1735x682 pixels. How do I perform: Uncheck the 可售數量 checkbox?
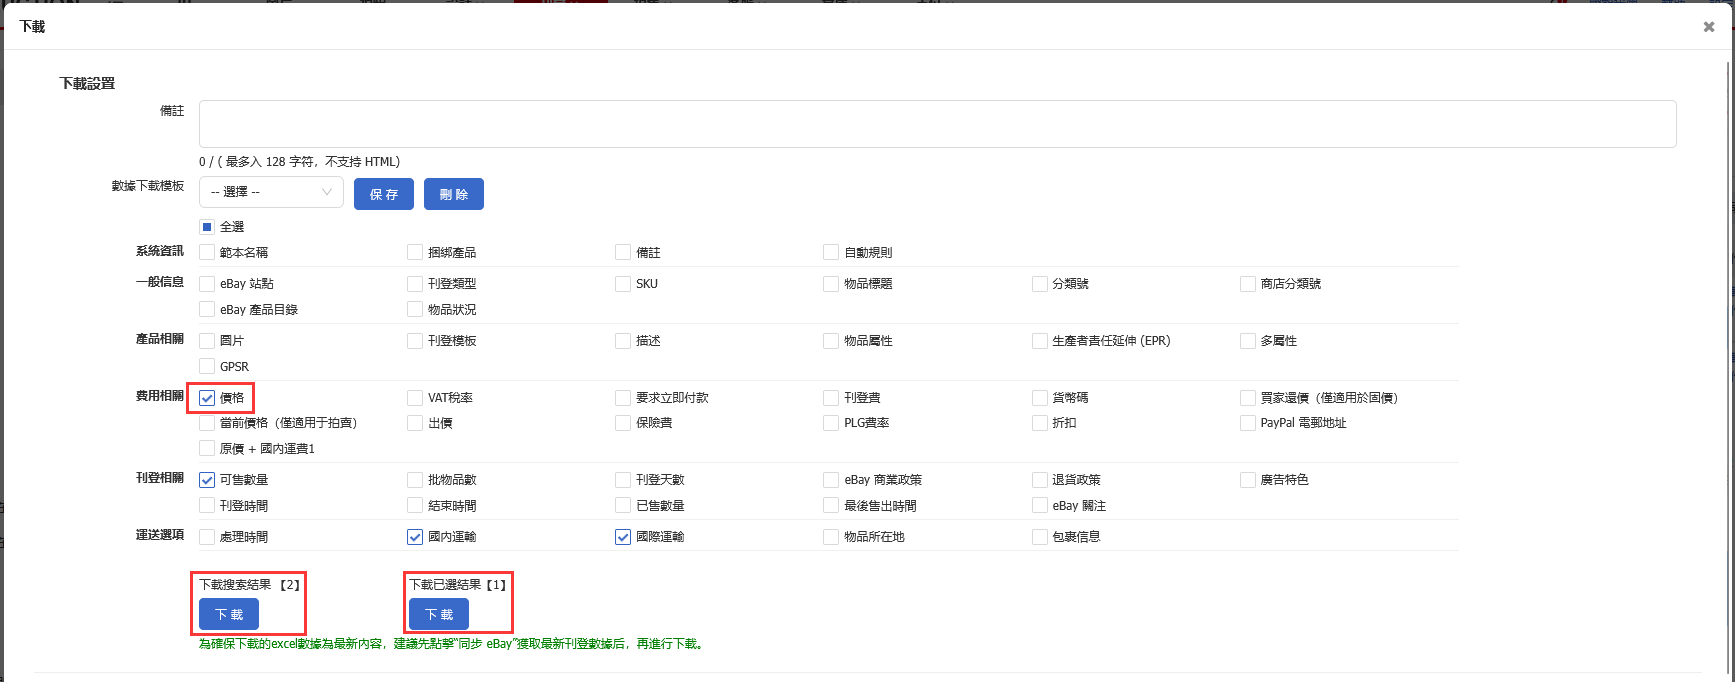click(207, 480)
